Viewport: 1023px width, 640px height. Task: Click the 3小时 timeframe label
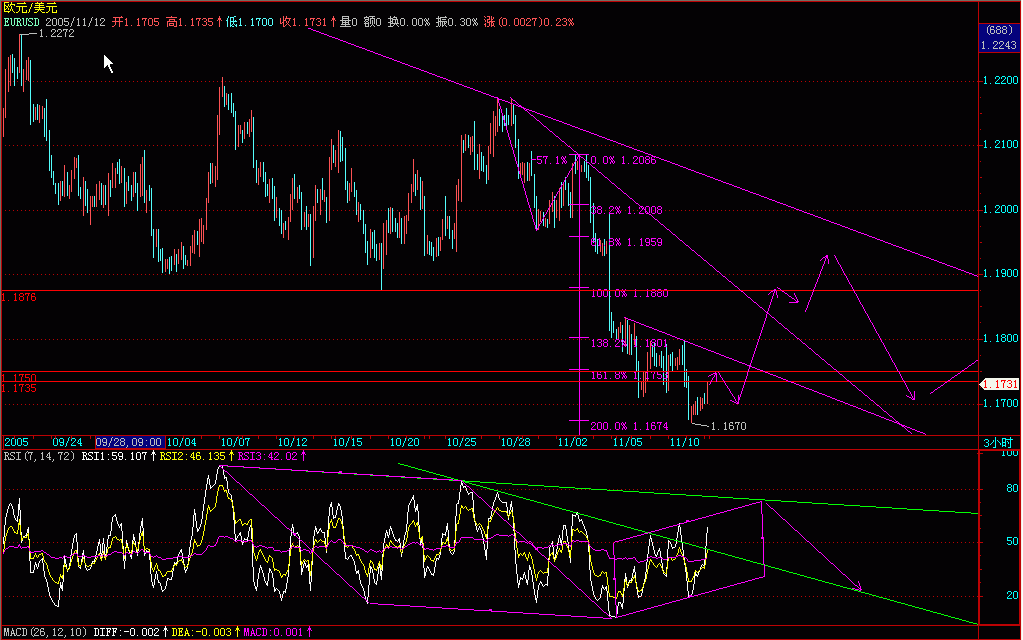[998, 443]
